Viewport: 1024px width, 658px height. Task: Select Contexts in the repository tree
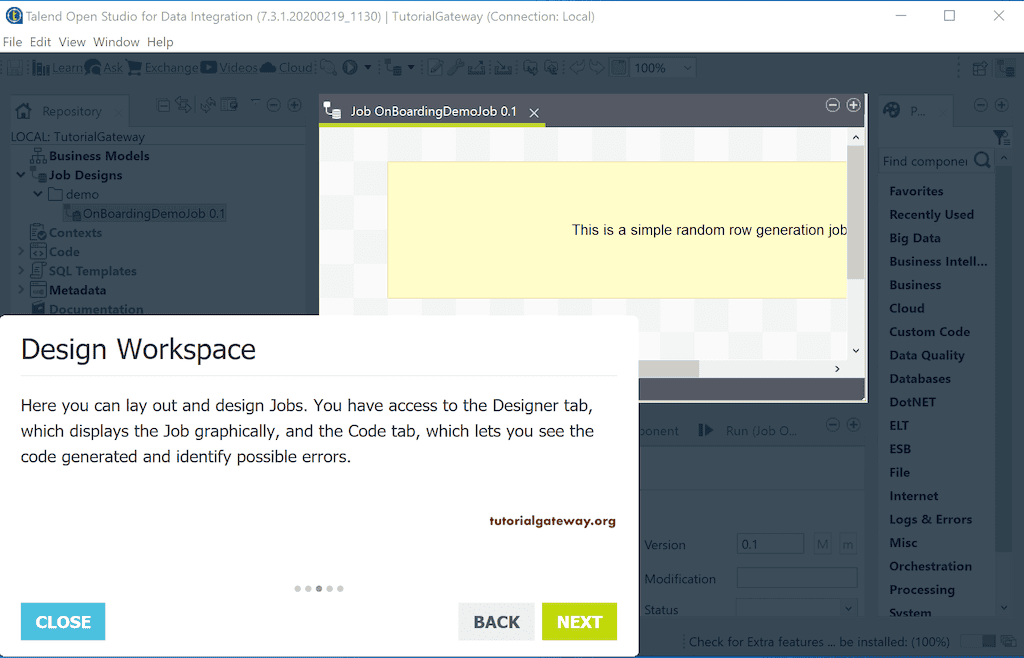coord(66,232)
